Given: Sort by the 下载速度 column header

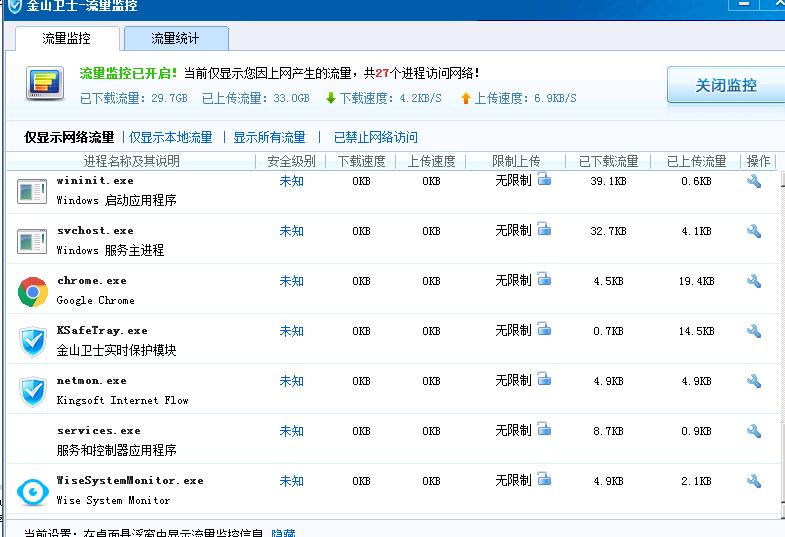Looking at the screenshot, I should point(361,161).
